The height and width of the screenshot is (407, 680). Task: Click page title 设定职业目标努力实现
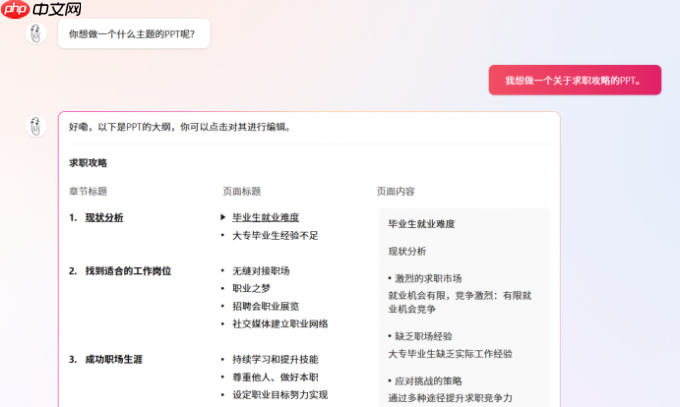click(x=280, y=395)
